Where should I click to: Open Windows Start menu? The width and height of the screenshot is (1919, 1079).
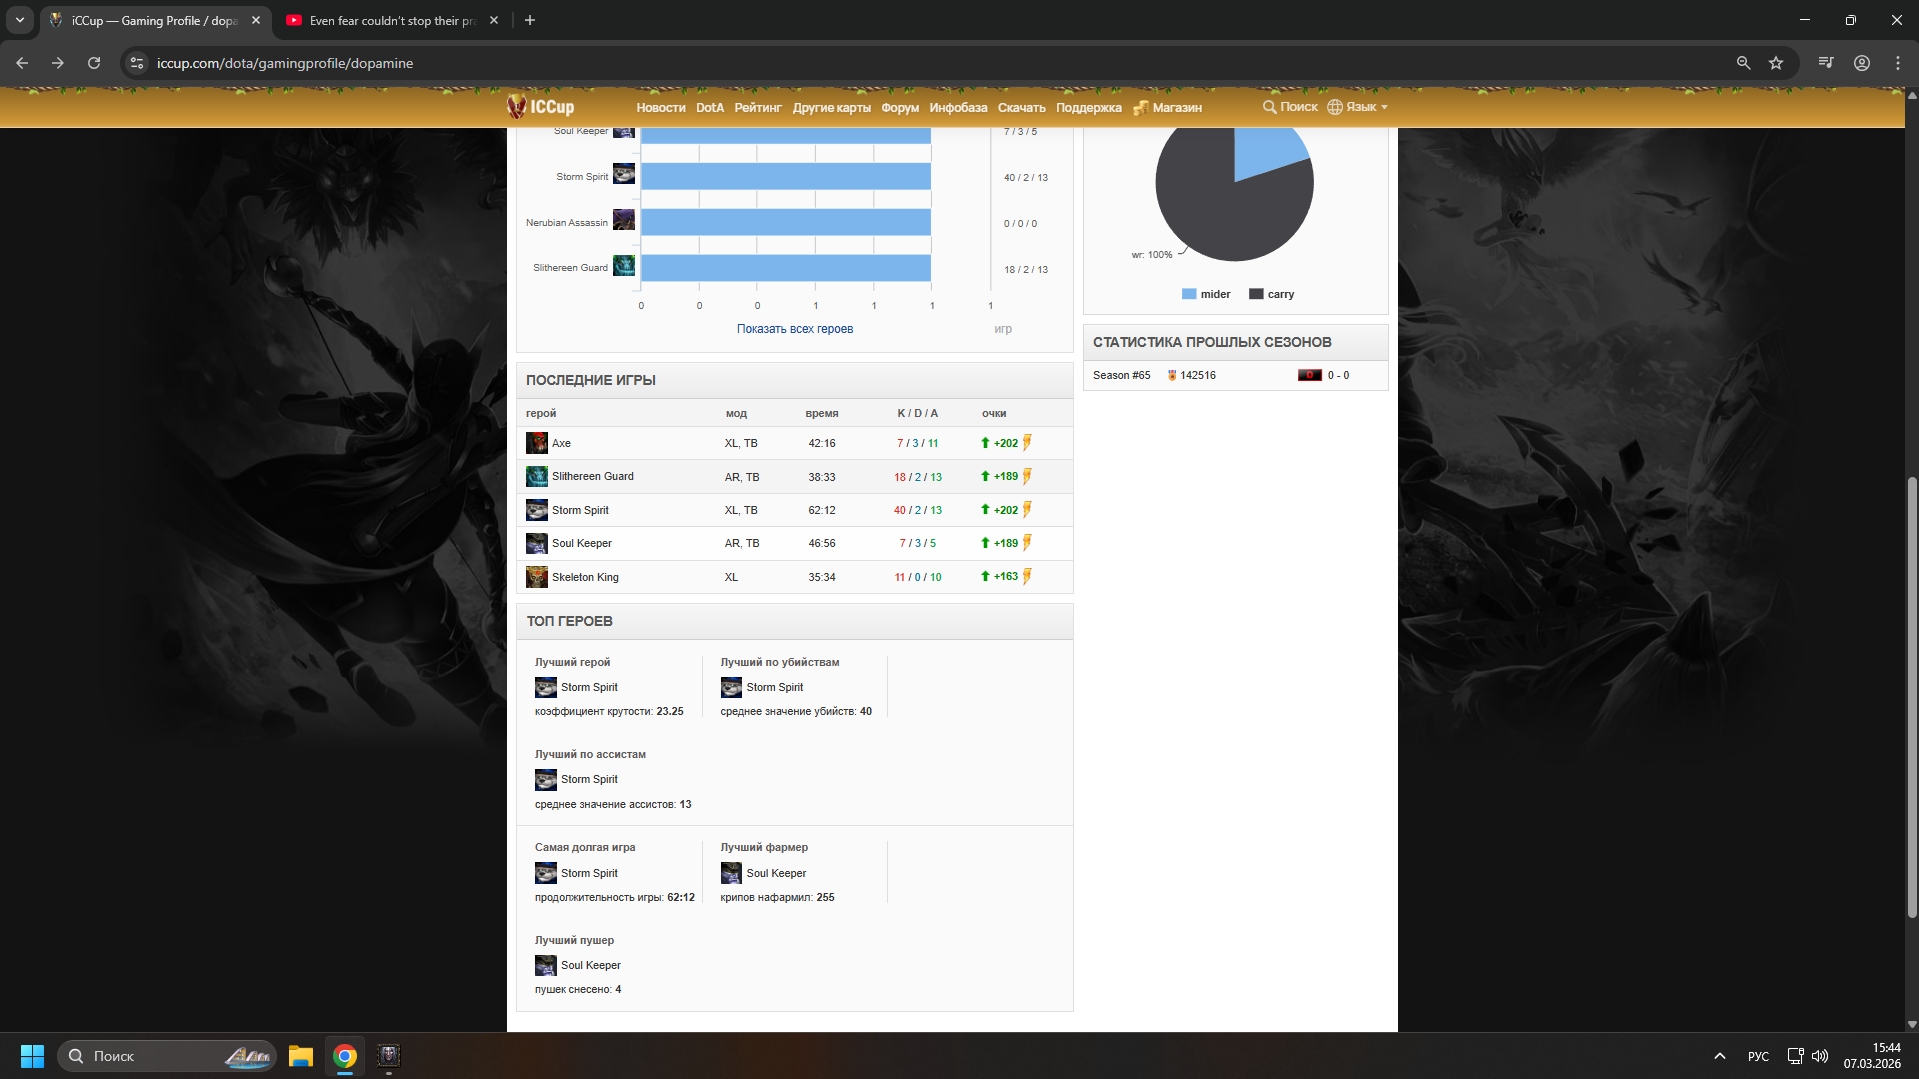click(32, 1056)
